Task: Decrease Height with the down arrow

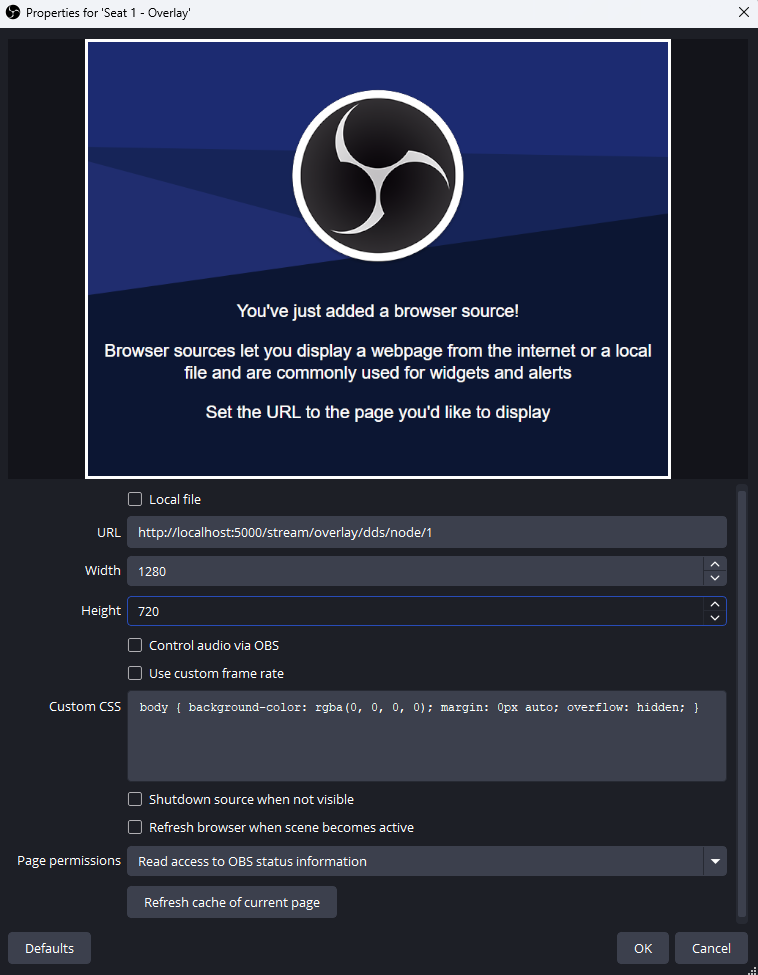Action: (715, 618)
